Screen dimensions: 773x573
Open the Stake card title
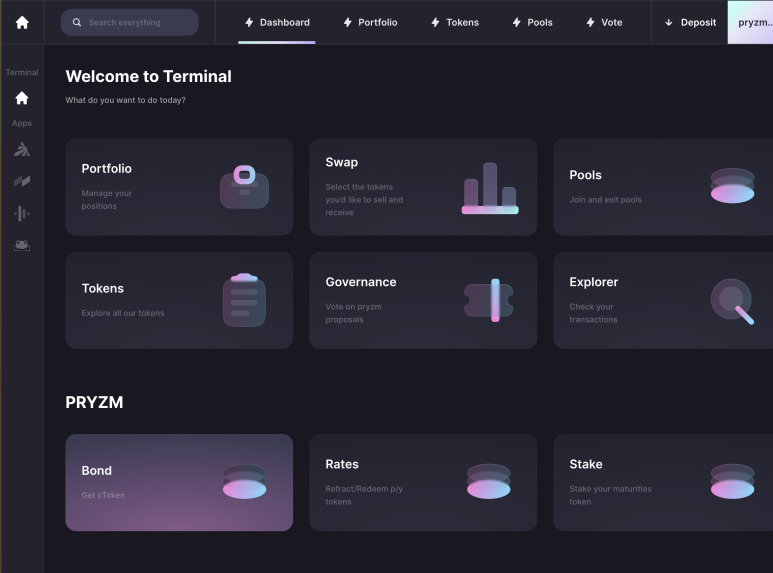[x=586, y=464]
